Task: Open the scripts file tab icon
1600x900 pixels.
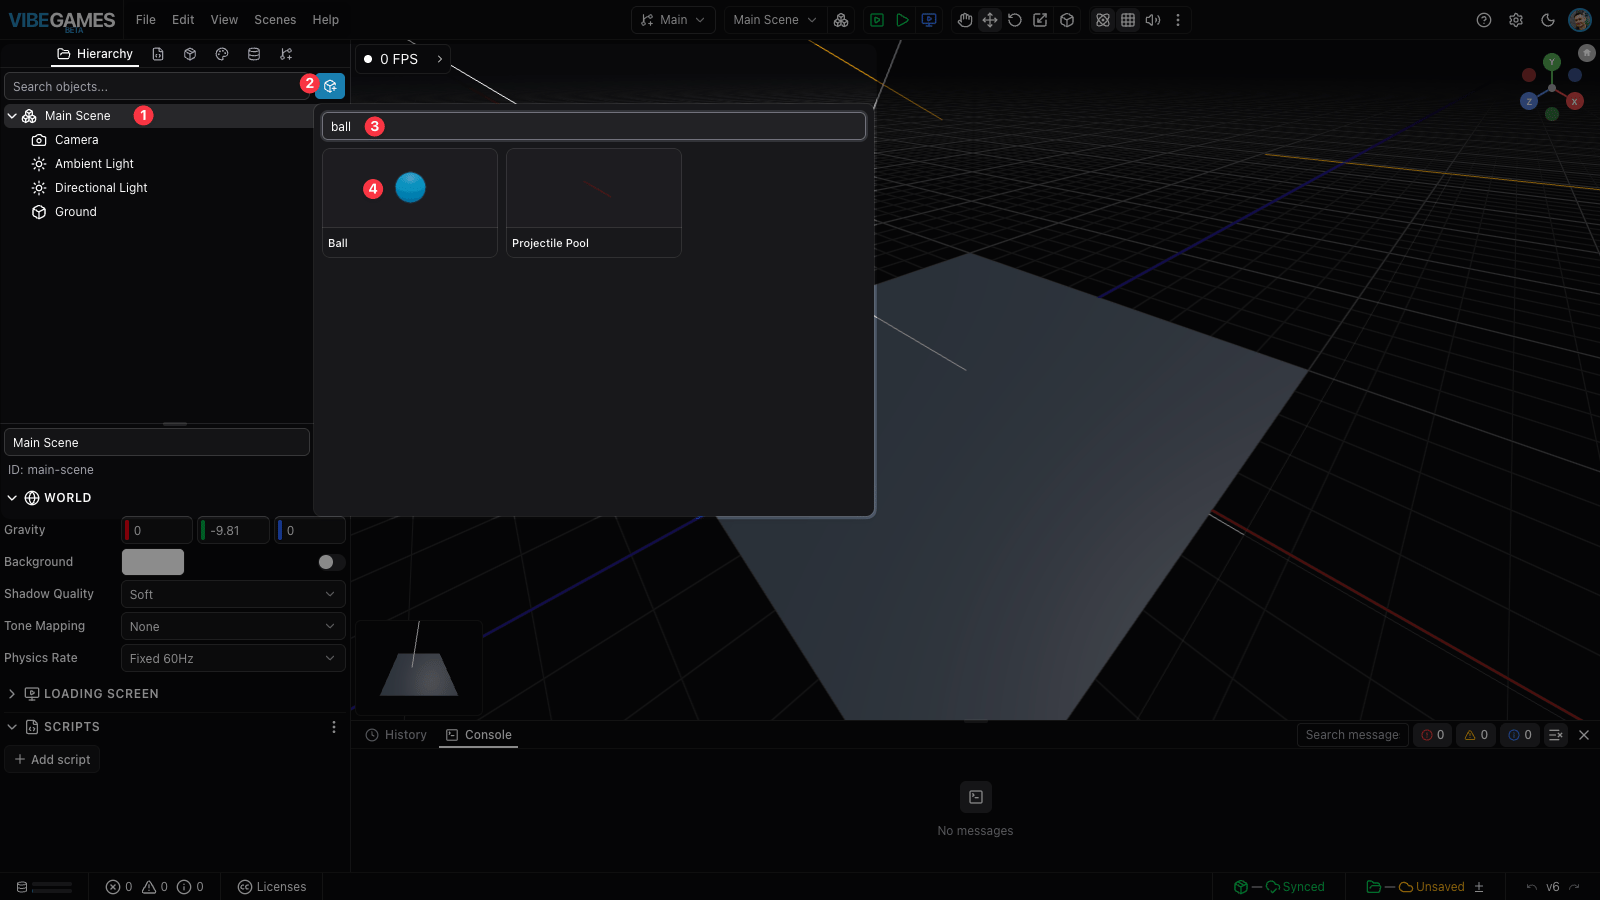Action: coord(158,54)
